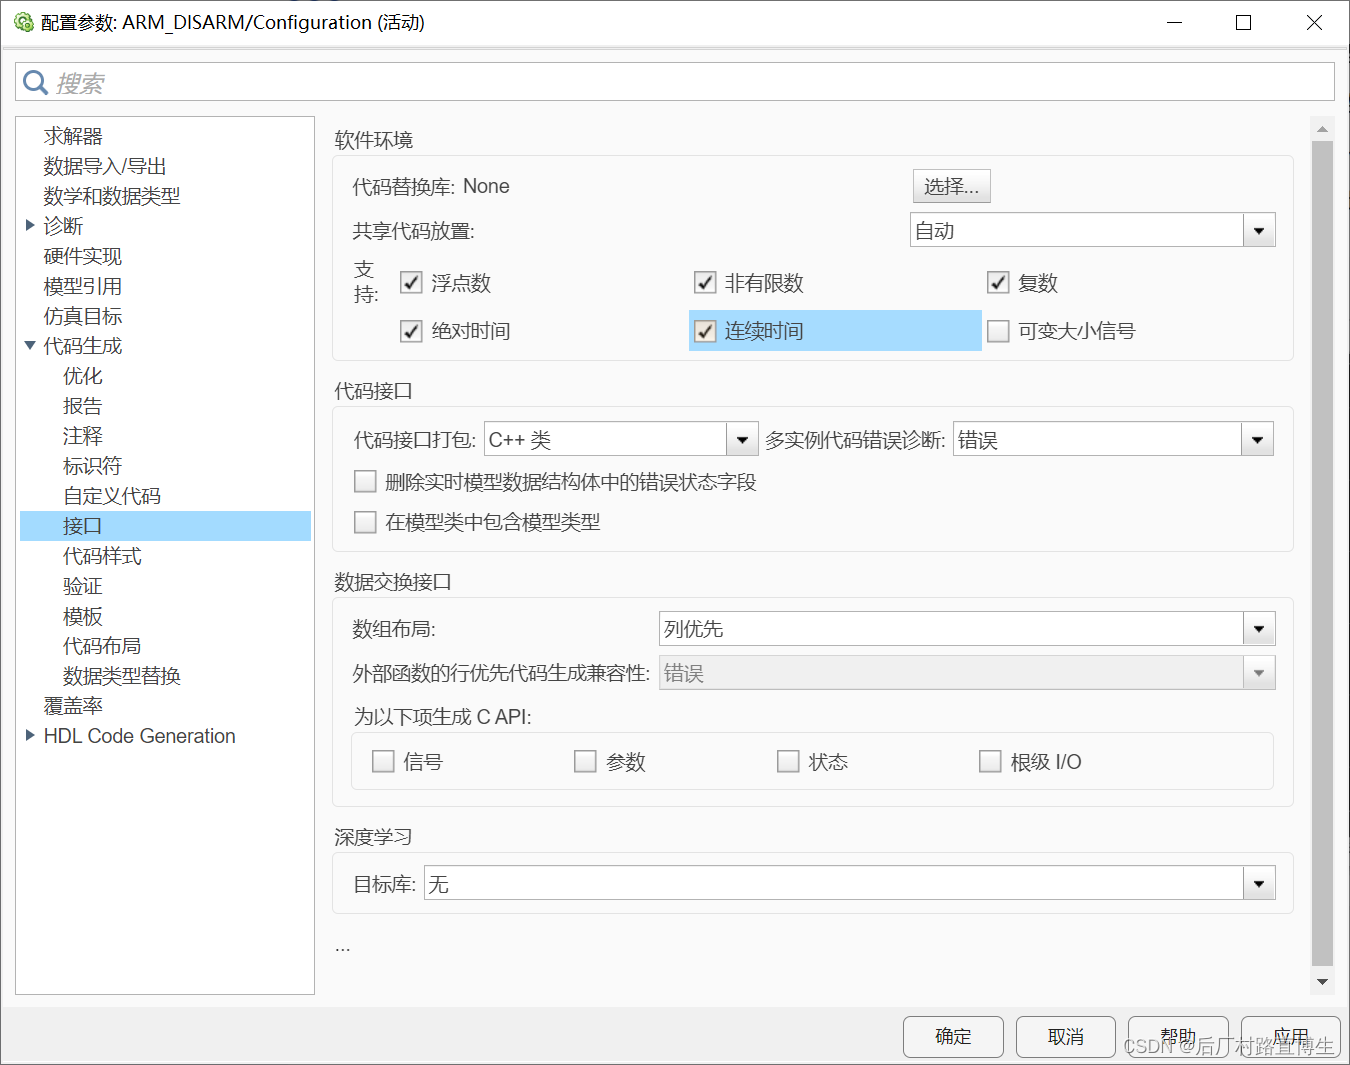The height and width of the screenshot is (1065, 1350).
Task: Enable the 可变大小信号 checkbox
Action: [998, 331]
